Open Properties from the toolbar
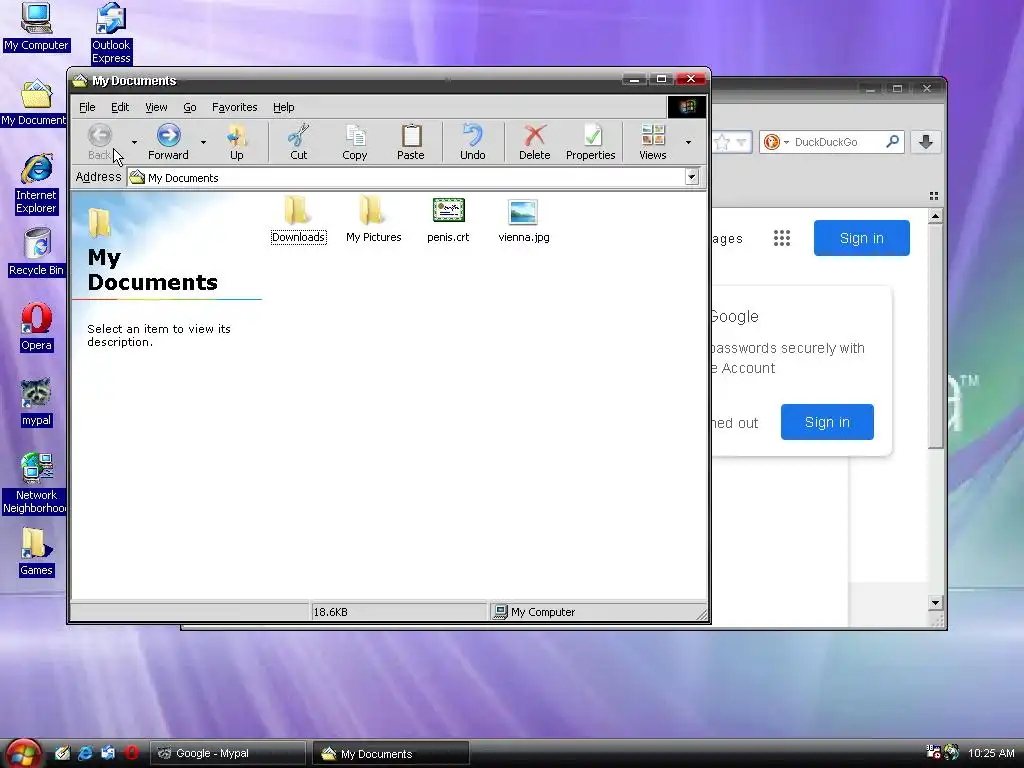1024x768 pixels. pos(590,141)
